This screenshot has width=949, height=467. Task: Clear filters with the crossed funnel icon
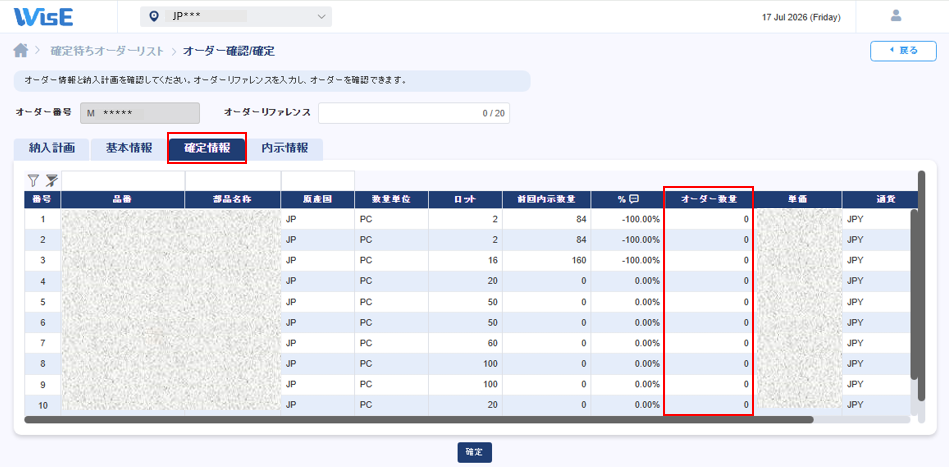[51, 180]
